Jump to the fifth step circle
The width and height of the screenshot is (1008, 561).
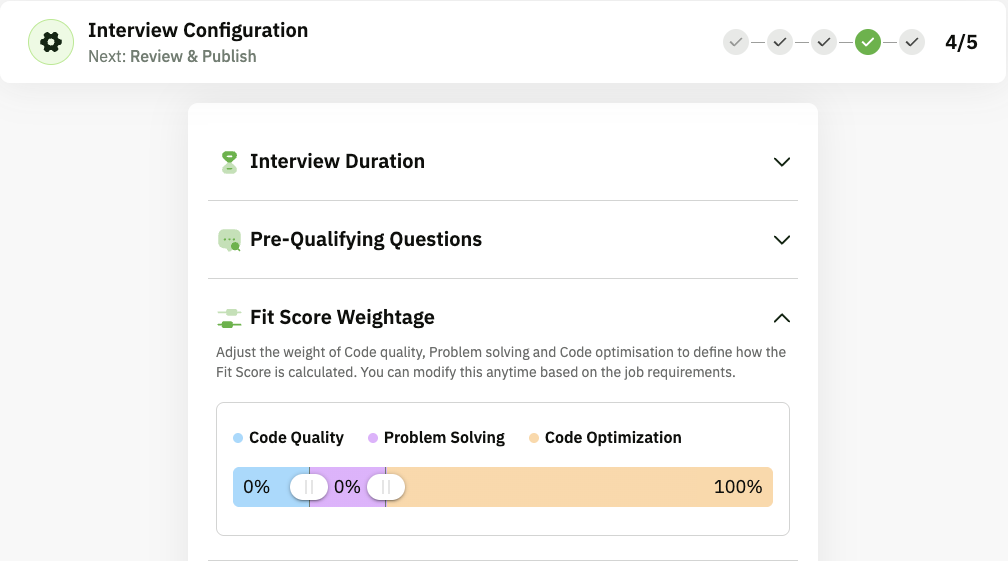[x=912, y=42]
